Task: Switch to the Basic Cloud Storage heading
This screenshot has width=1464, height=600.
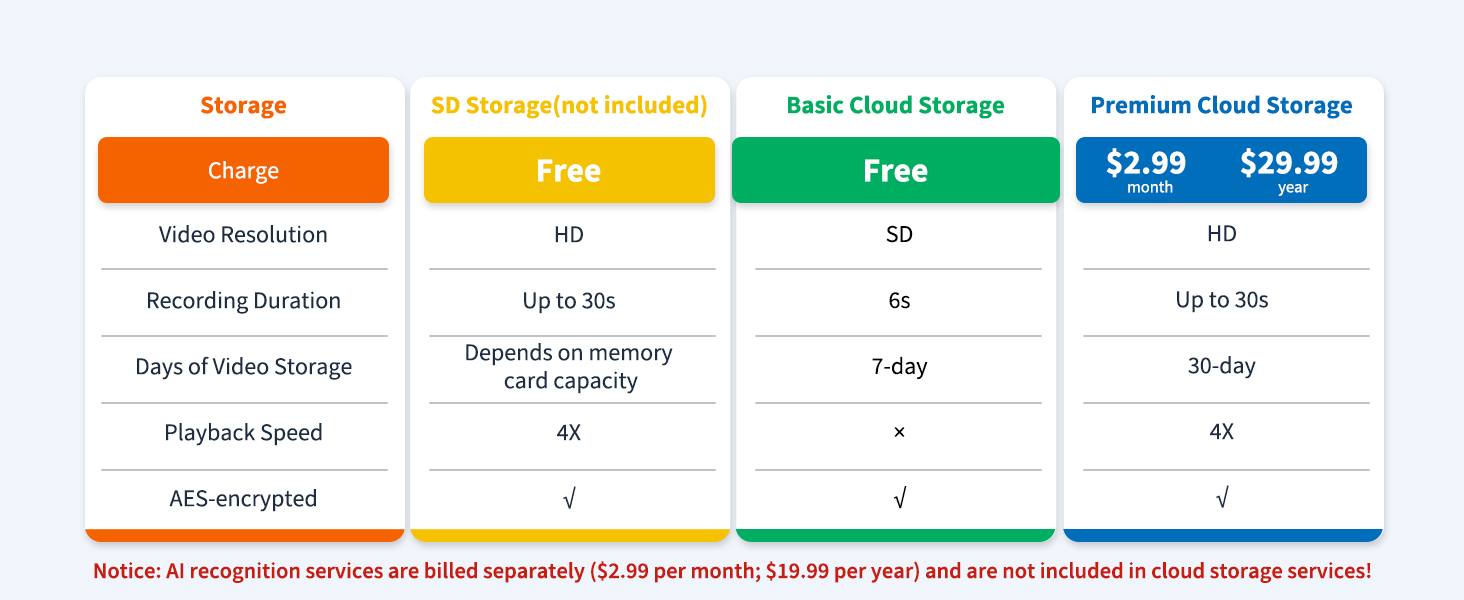Action: pyautogui.click(x=896, y=105)
